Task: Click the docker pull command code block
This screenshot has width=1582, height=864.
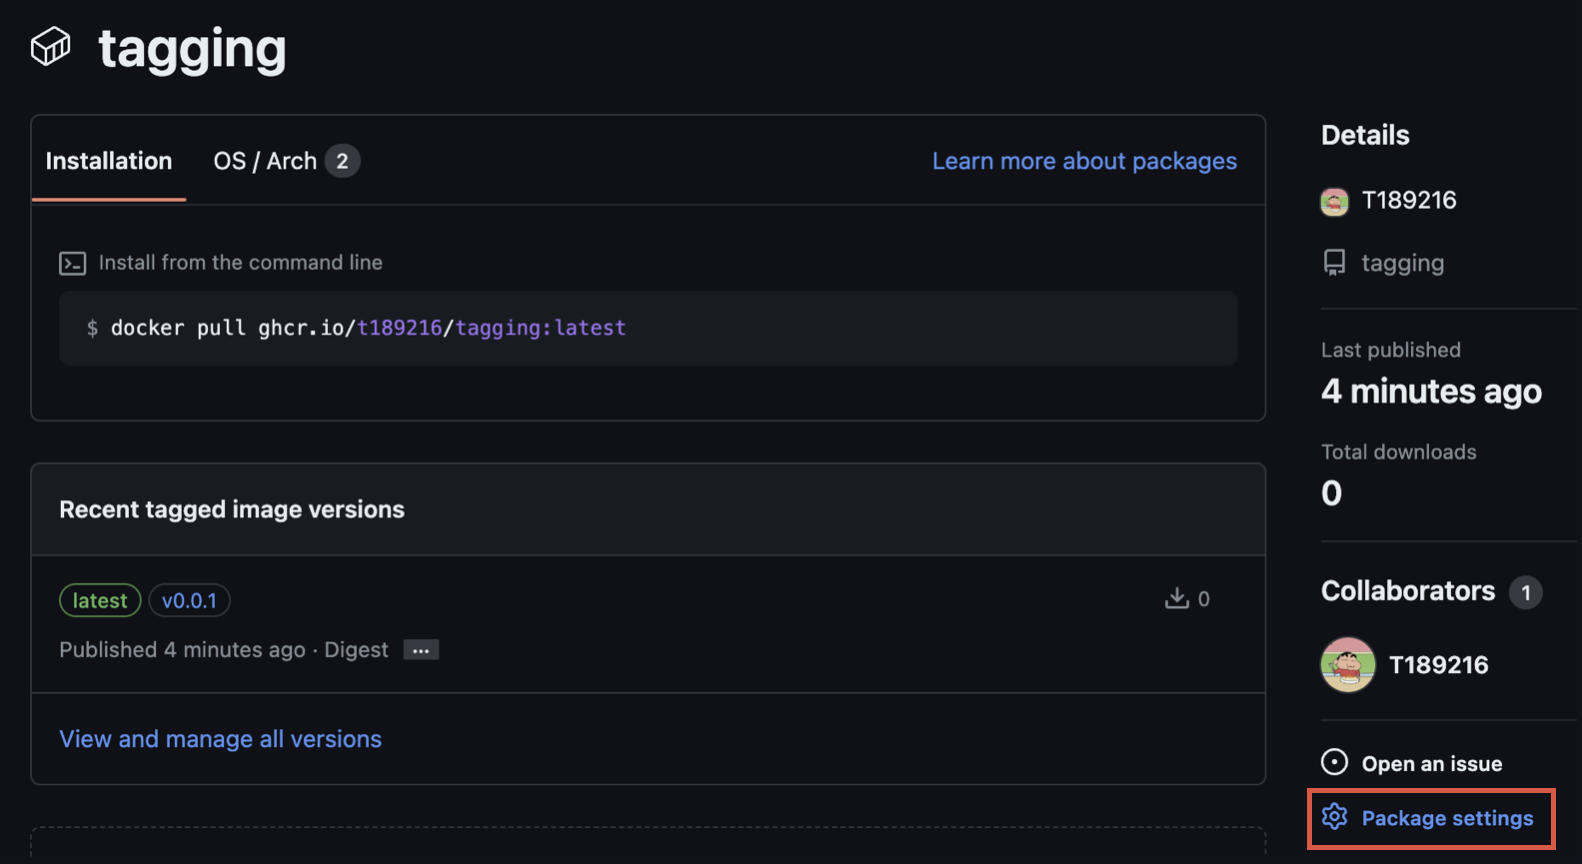Action: [648, 328]
